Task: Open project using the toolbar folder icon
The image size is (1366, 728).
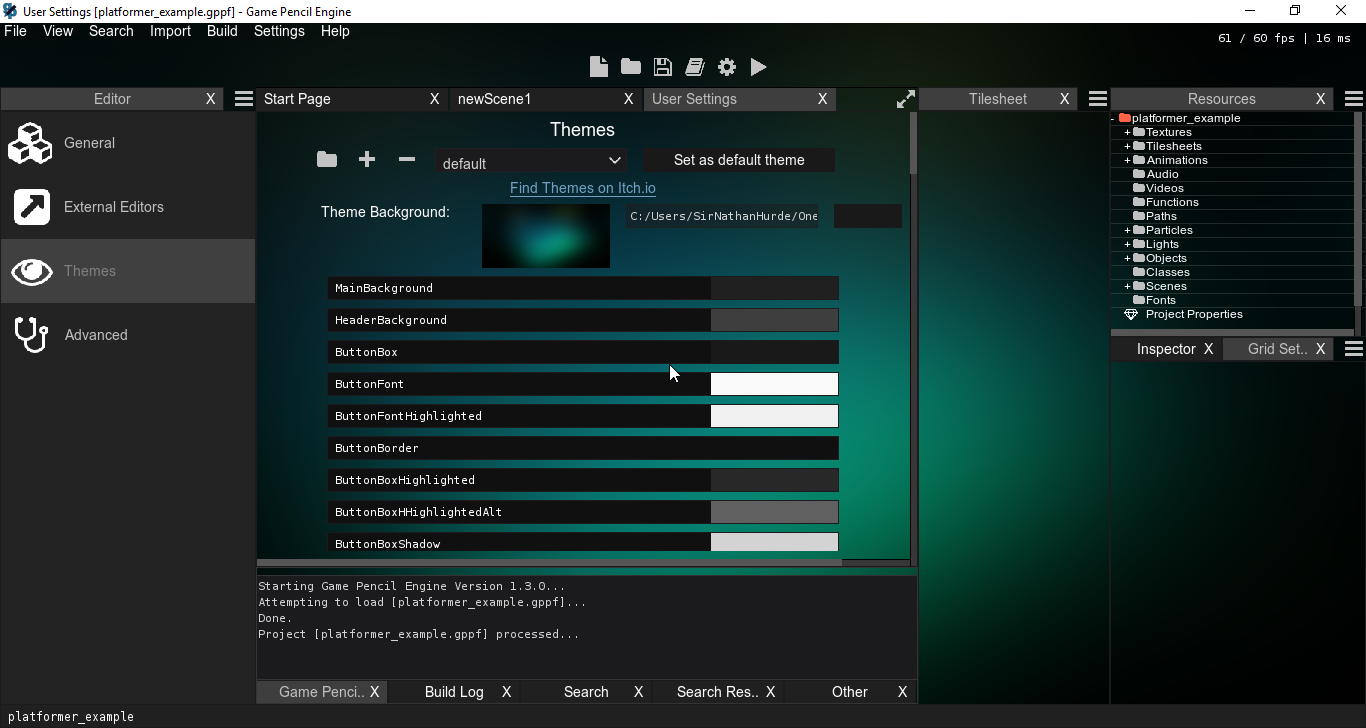Action: [x=631, y=67]
